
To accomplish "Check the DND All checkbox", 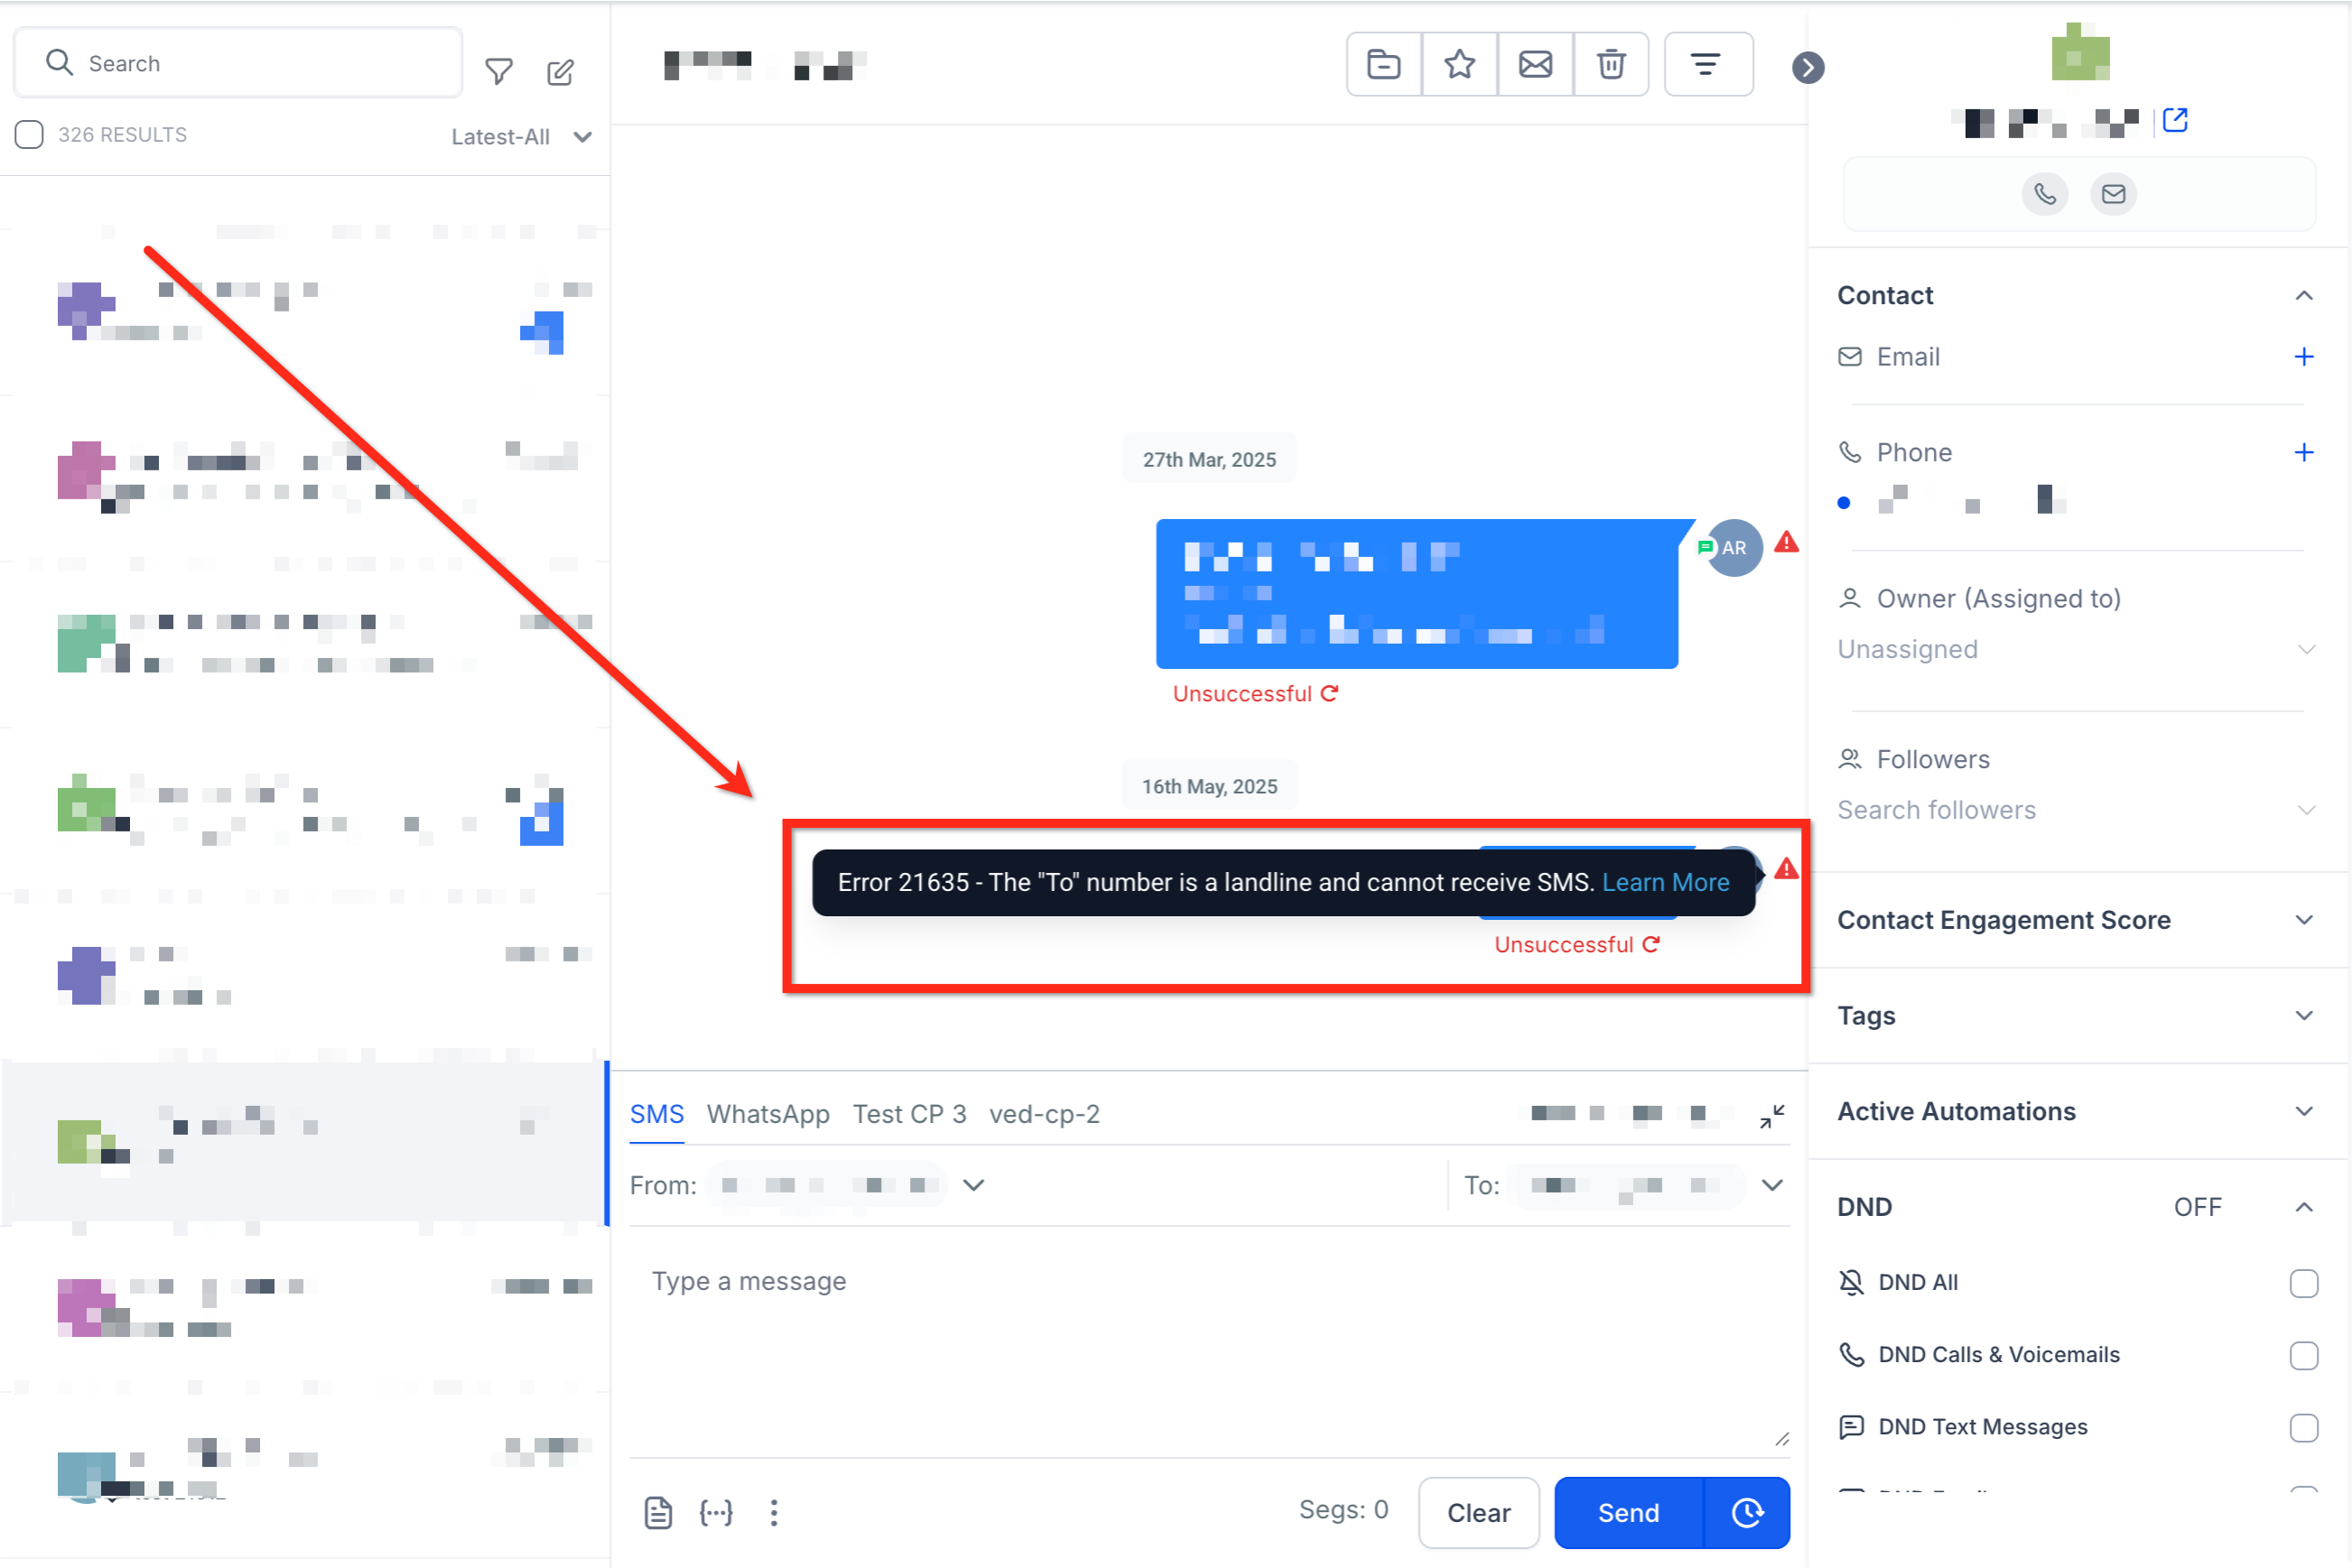I will point(2303,1282).
